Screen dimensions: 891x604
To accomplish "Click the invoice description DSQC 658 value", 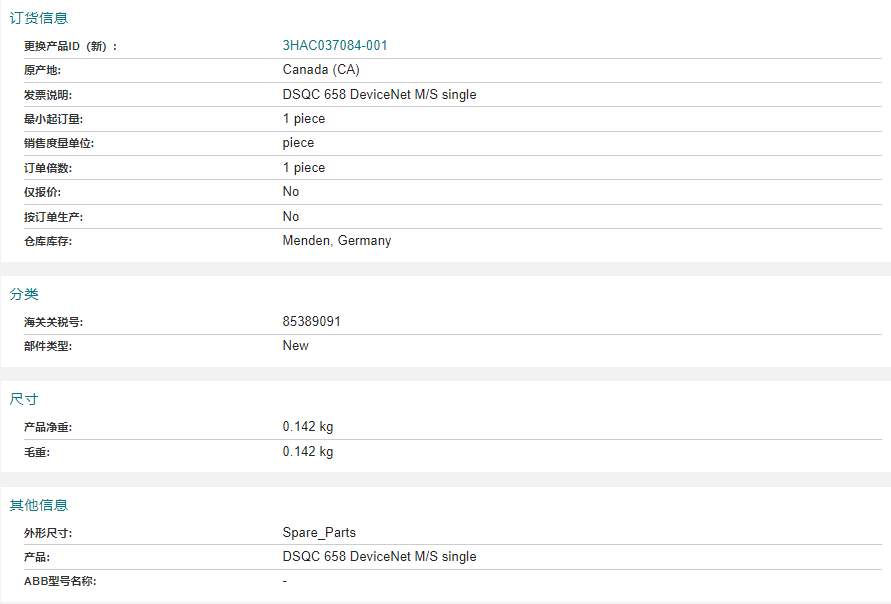I will pyautogui.click(x=379, y=94).
